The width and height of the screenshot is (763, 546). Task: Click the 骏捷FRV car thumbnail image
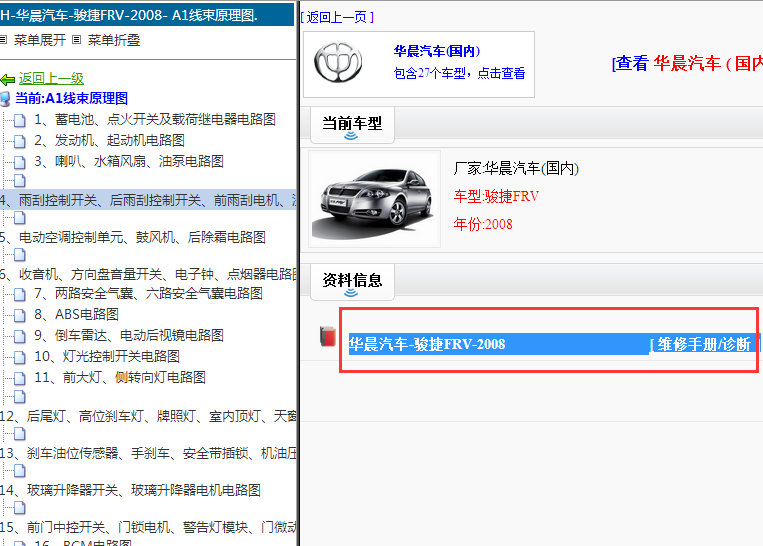(375, 199)
